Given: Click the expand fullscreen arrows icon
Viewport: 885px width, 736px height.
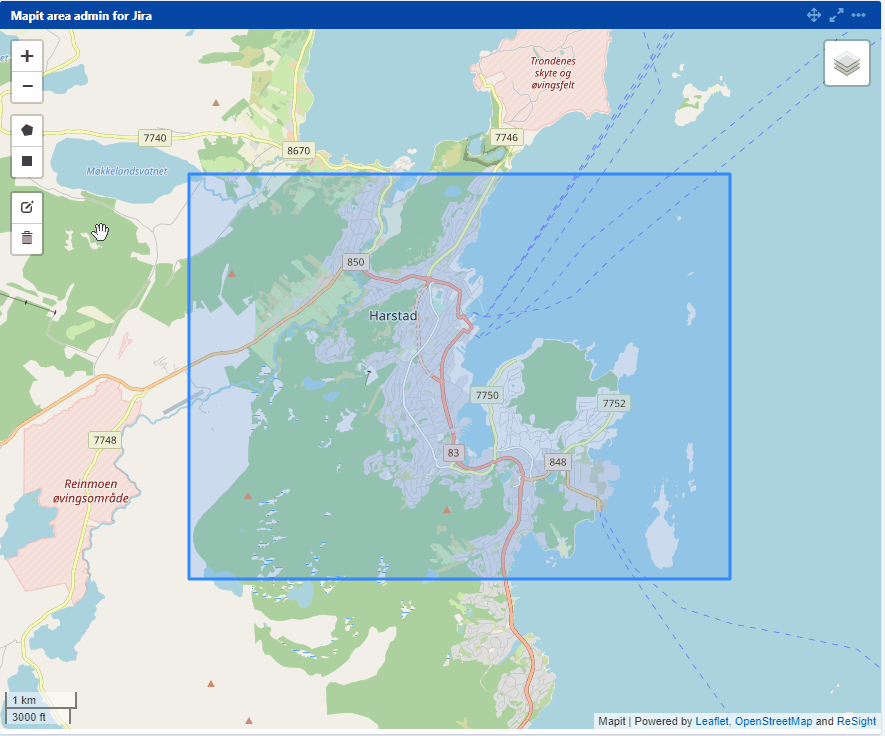Looking at the screenshot, I should (x=836, y=15).
